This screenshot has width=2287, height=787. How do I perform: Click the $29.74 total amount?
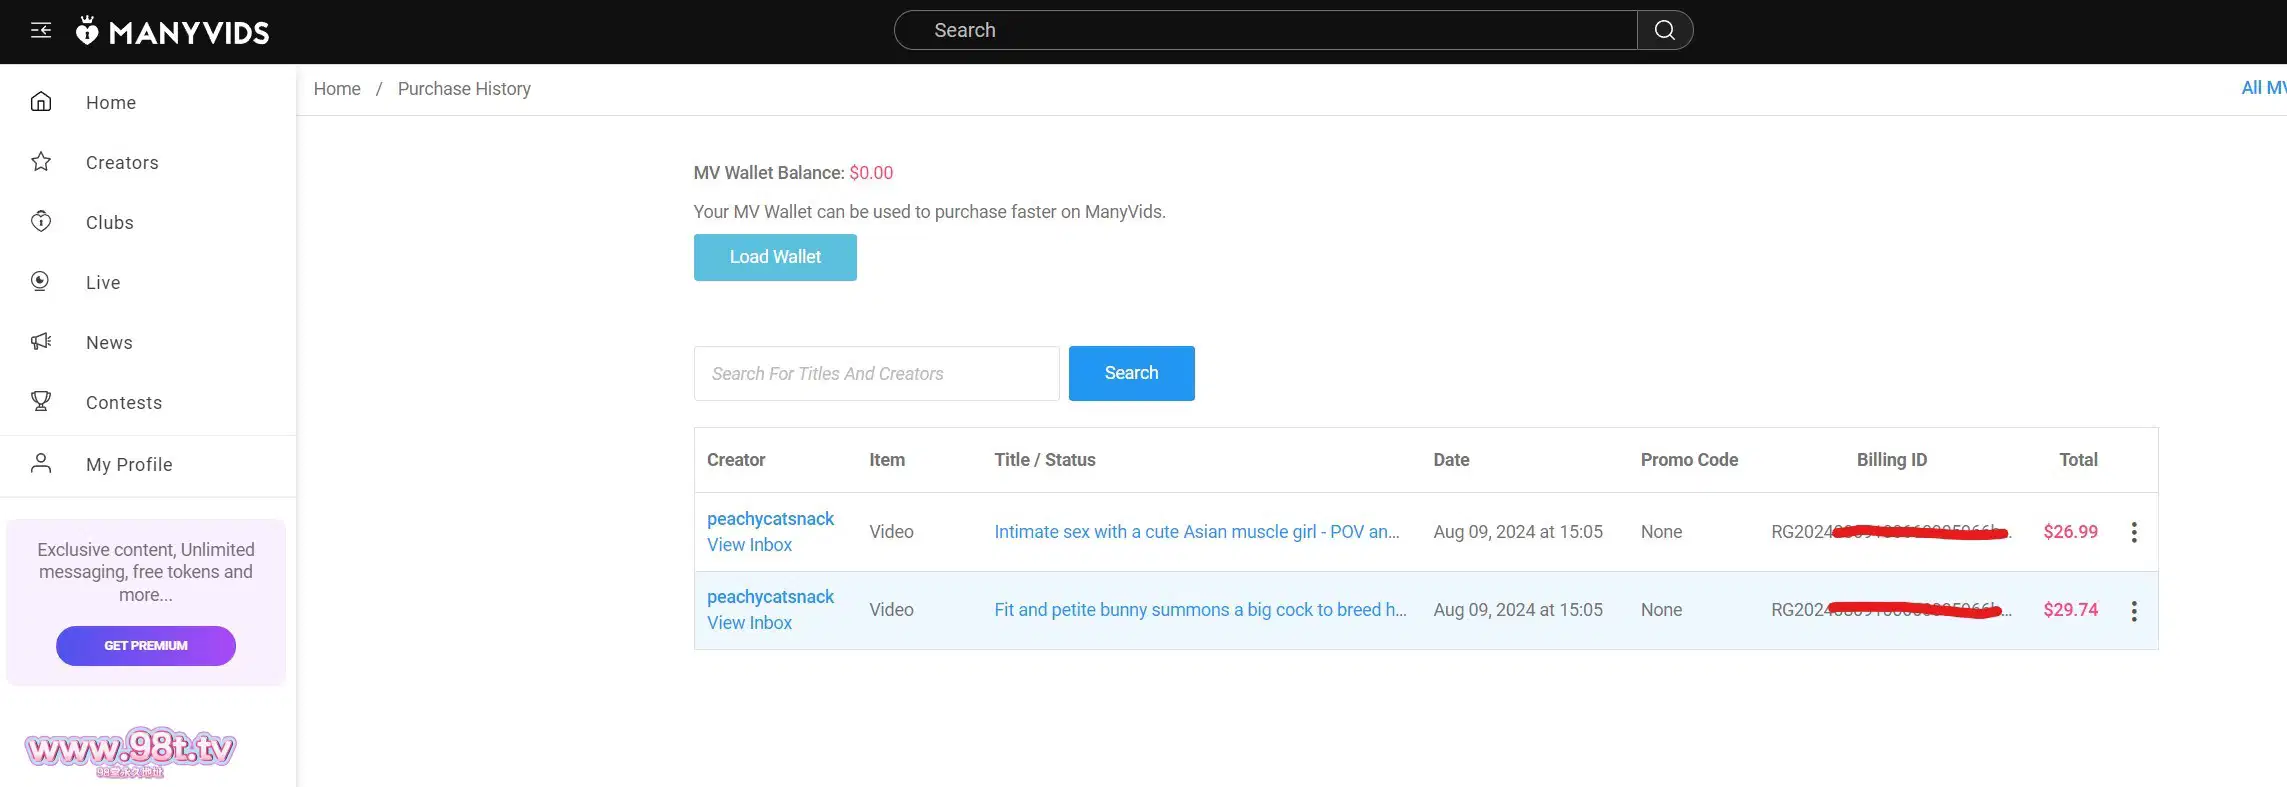point(2070,610)
